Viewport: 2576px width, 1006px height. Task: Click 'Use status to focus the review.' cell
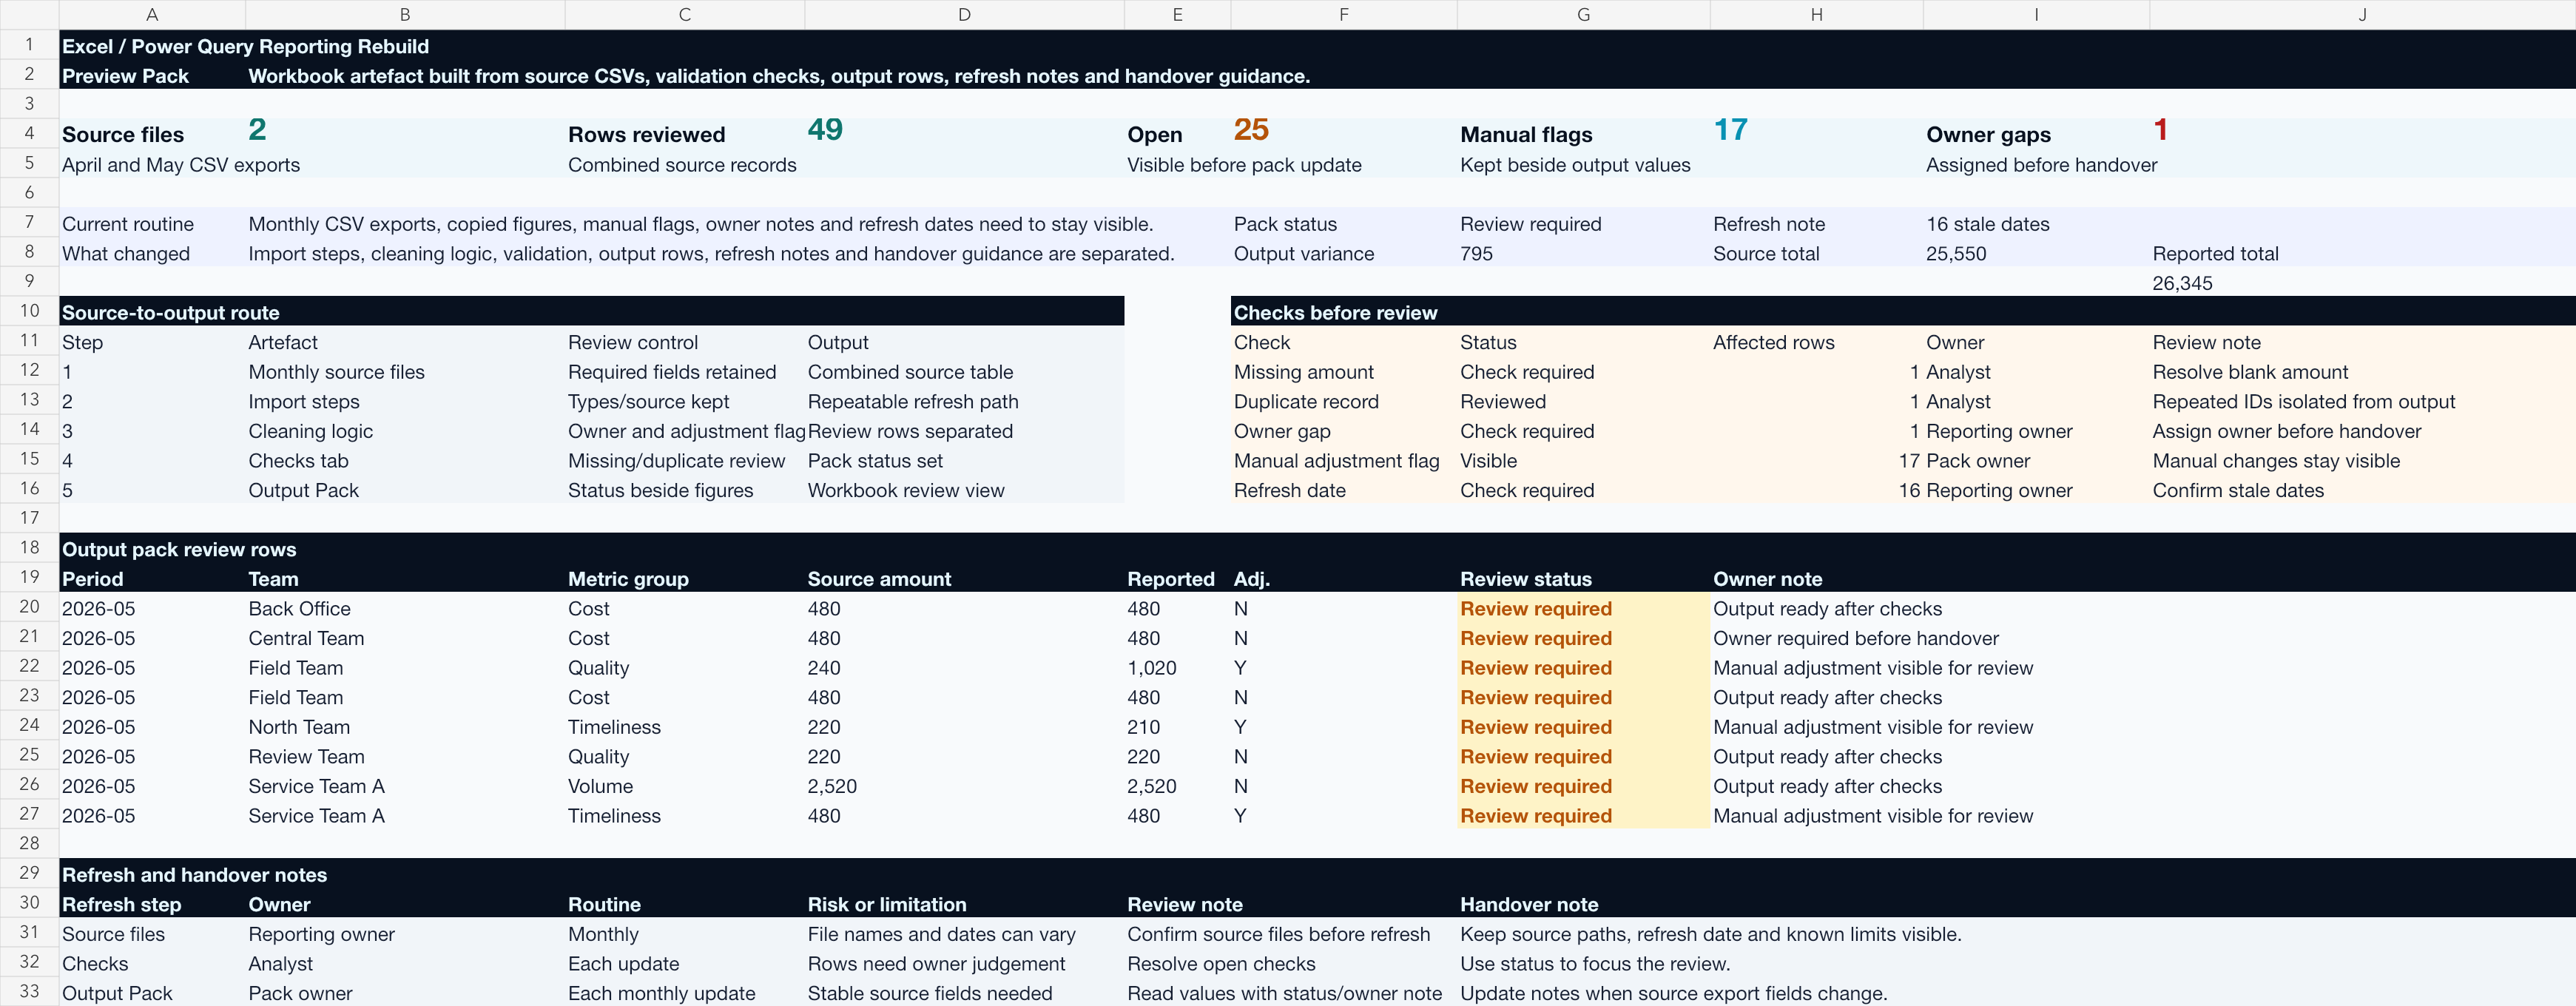click(1595, 964)
